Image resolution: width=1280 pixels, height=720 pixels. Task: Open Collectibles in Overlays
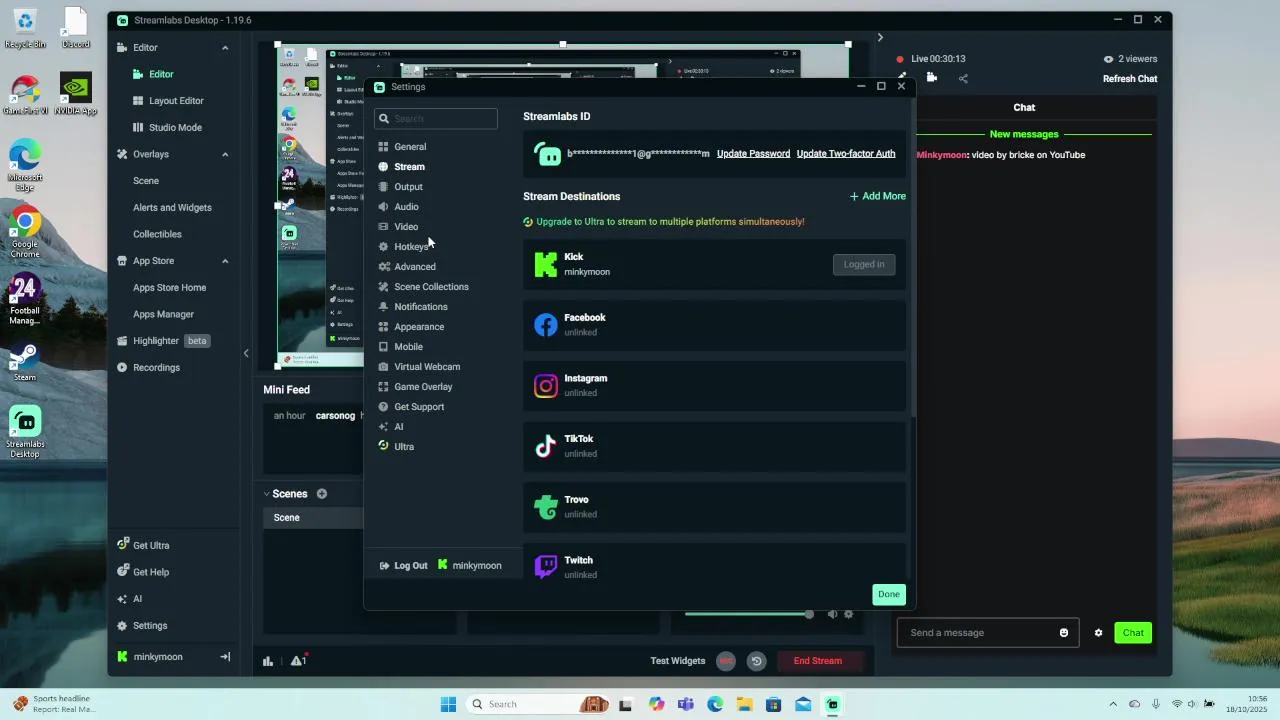[157, 234]
